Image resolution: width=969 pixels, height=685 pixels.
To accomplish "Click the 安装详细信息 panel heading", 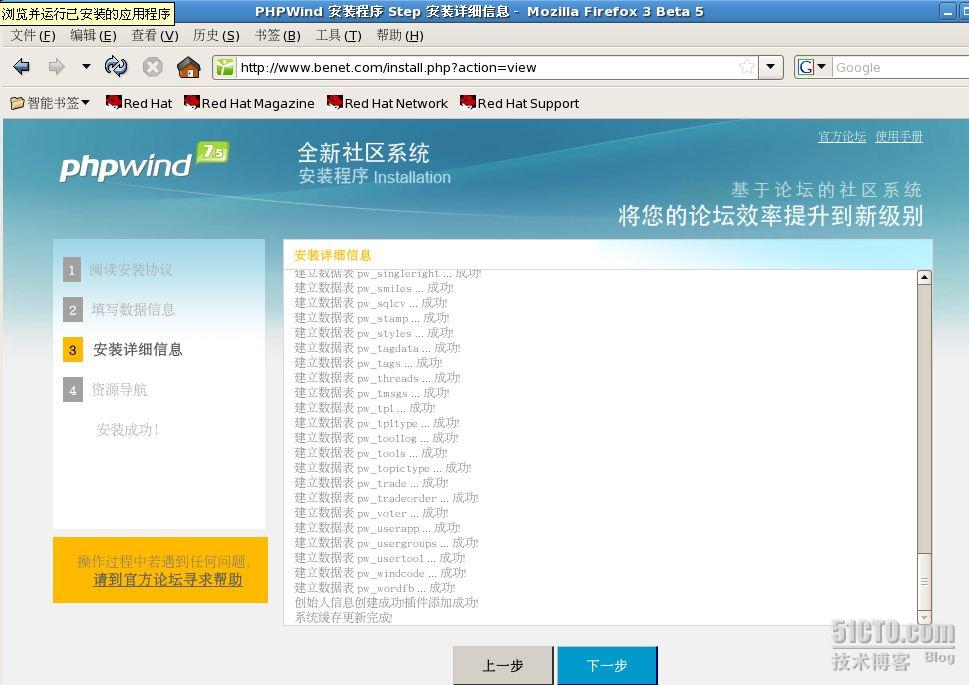I will pos(332,255).
